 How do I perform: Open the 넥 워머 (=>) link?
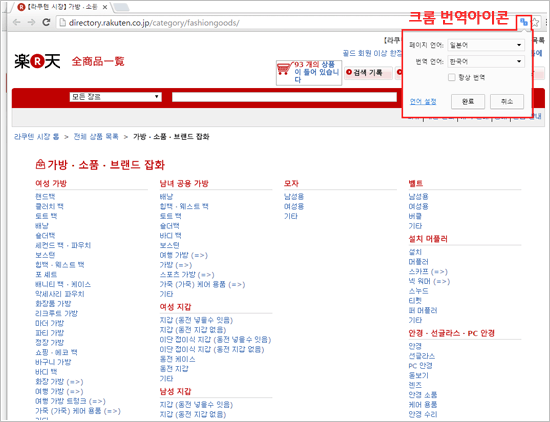[429, 281]
